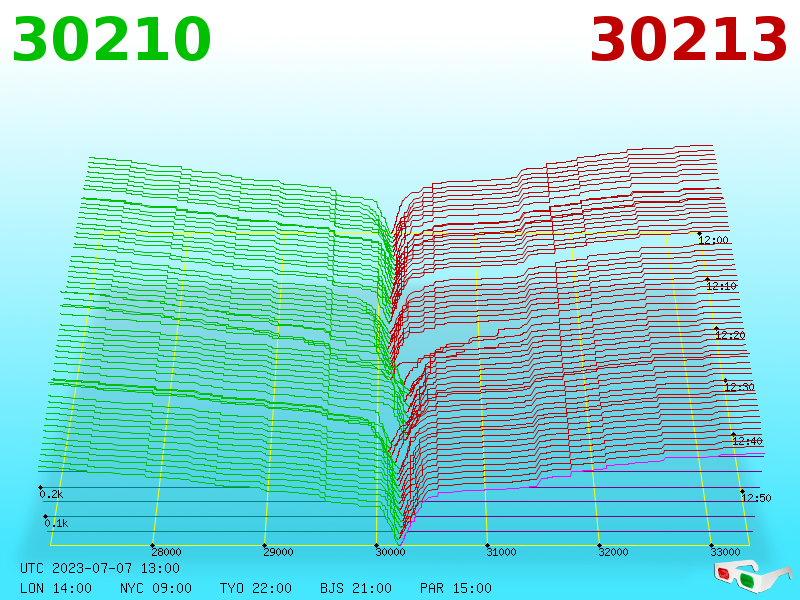Click the green 30210 bid price
Screen dimensions: 800x600
point(111,39)
